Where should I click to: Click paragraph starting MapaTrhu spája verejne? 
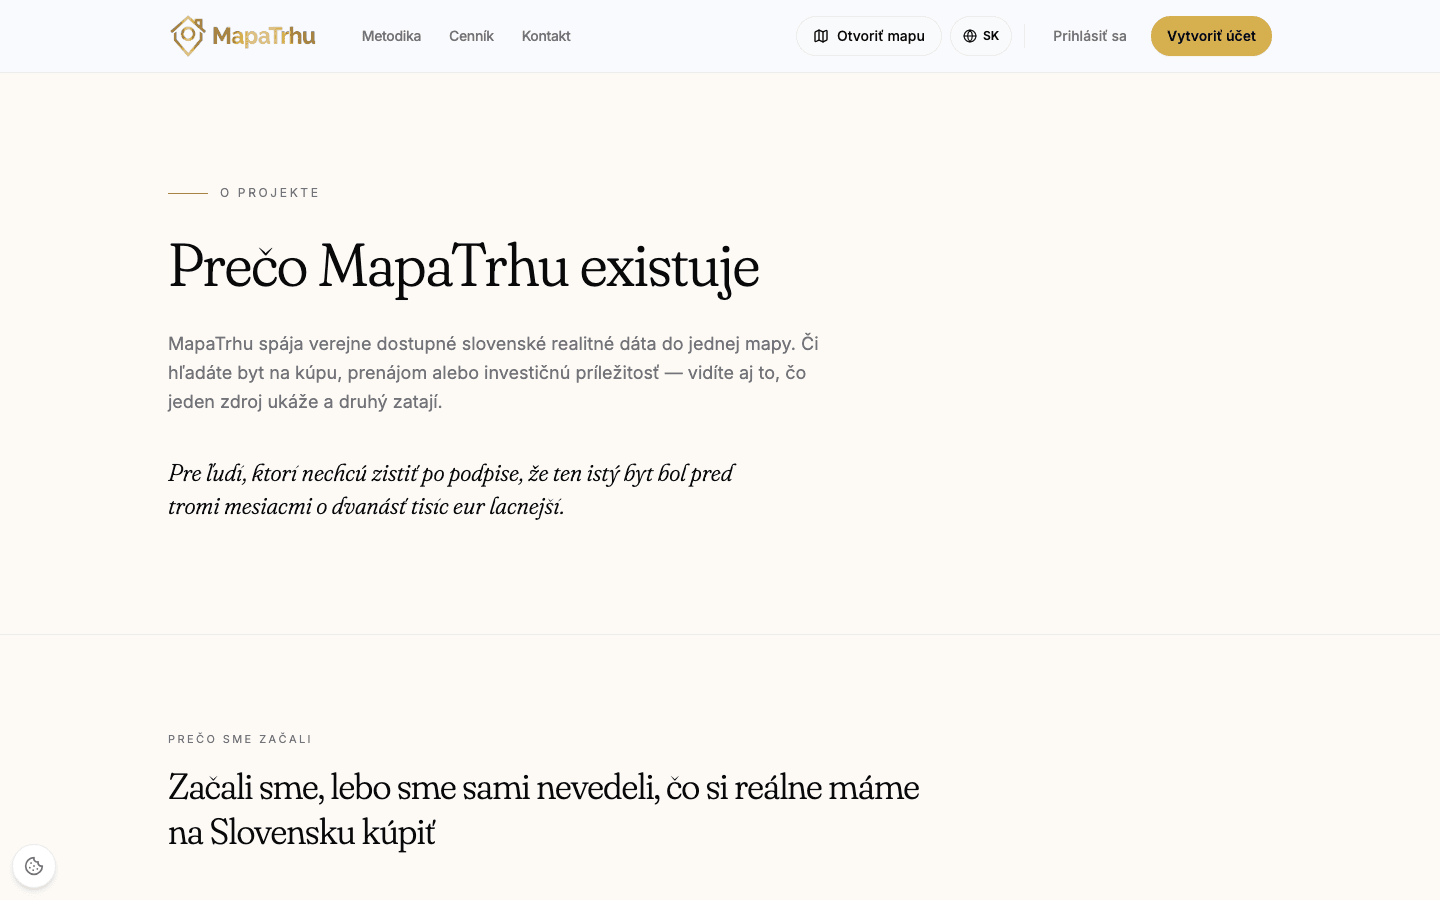click(493, 373)
